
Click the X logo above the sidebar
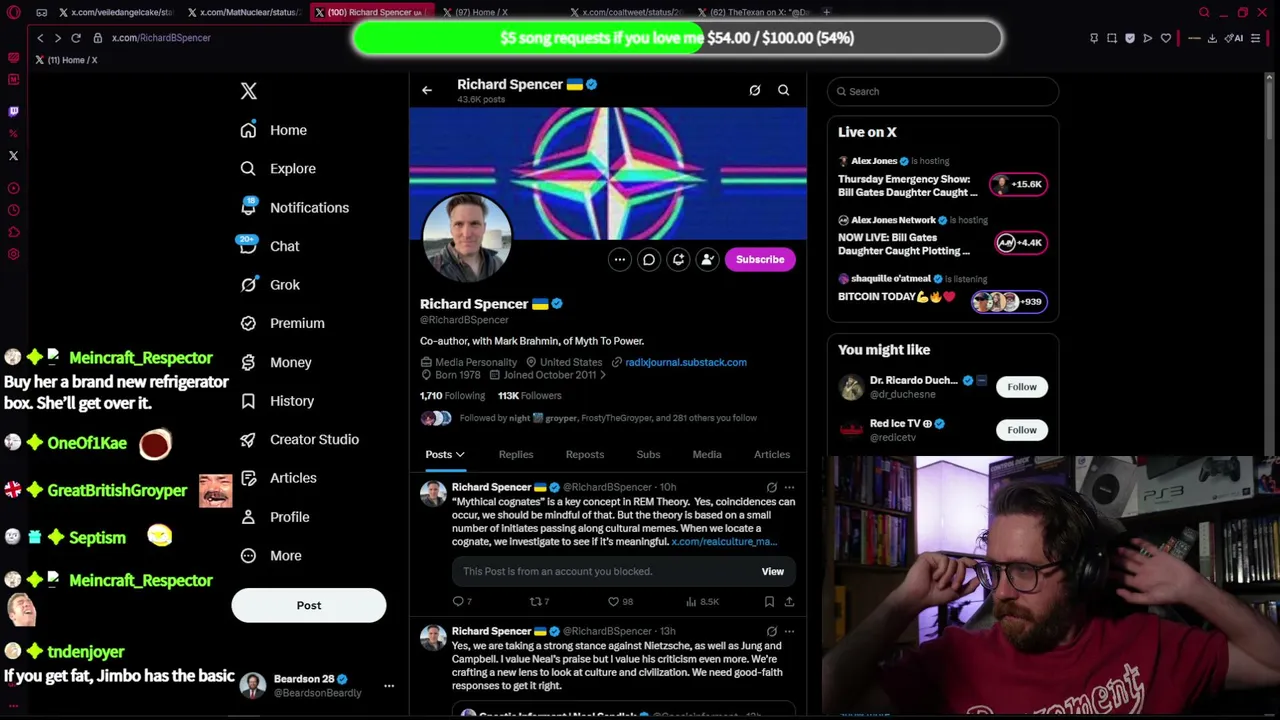tap(249, 91)
